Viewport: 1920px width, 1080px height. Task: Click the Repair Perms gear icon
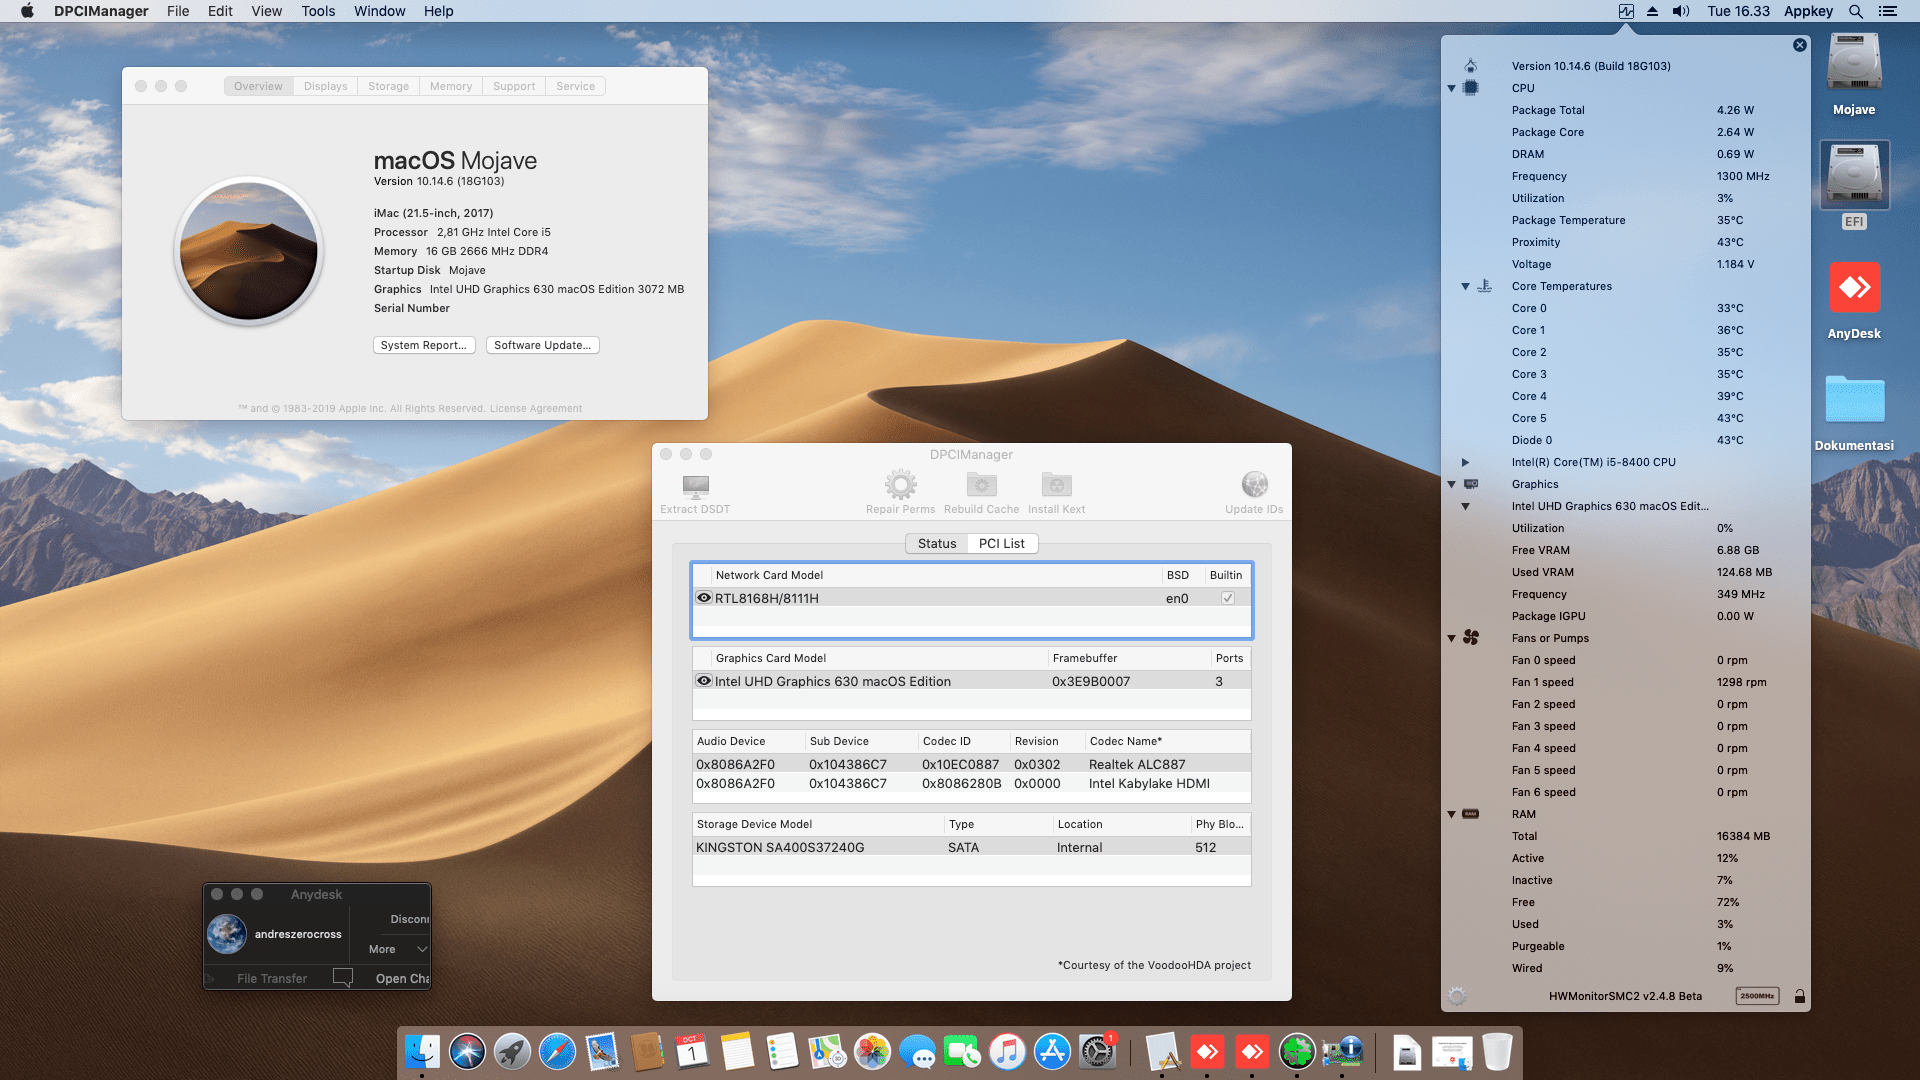click(x=900, y=485)
